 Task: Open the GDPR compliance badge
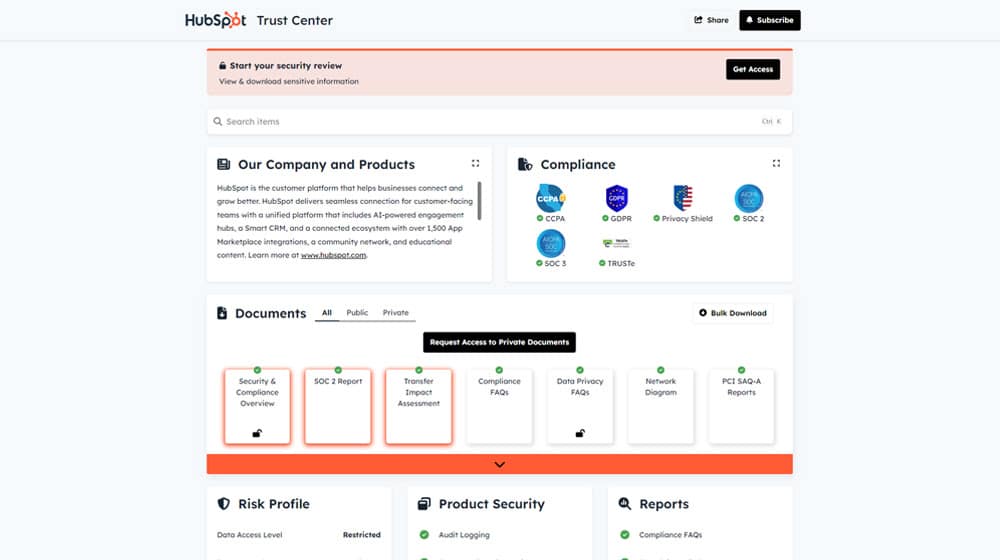pyautogui.click(x=617, y=203)
